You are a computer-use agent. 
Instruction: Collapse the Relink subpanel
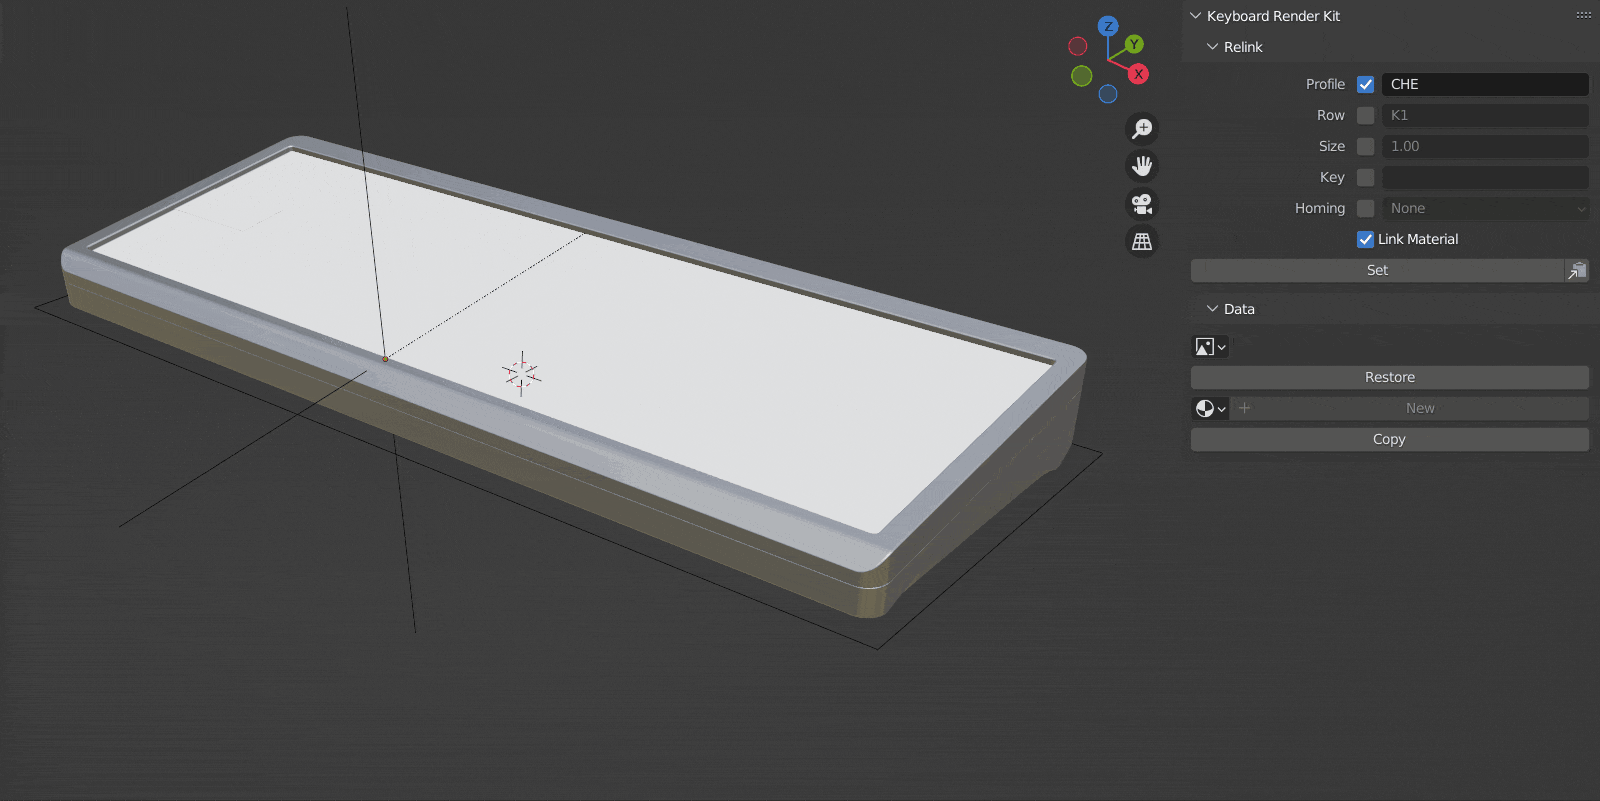coord(1212,47)
